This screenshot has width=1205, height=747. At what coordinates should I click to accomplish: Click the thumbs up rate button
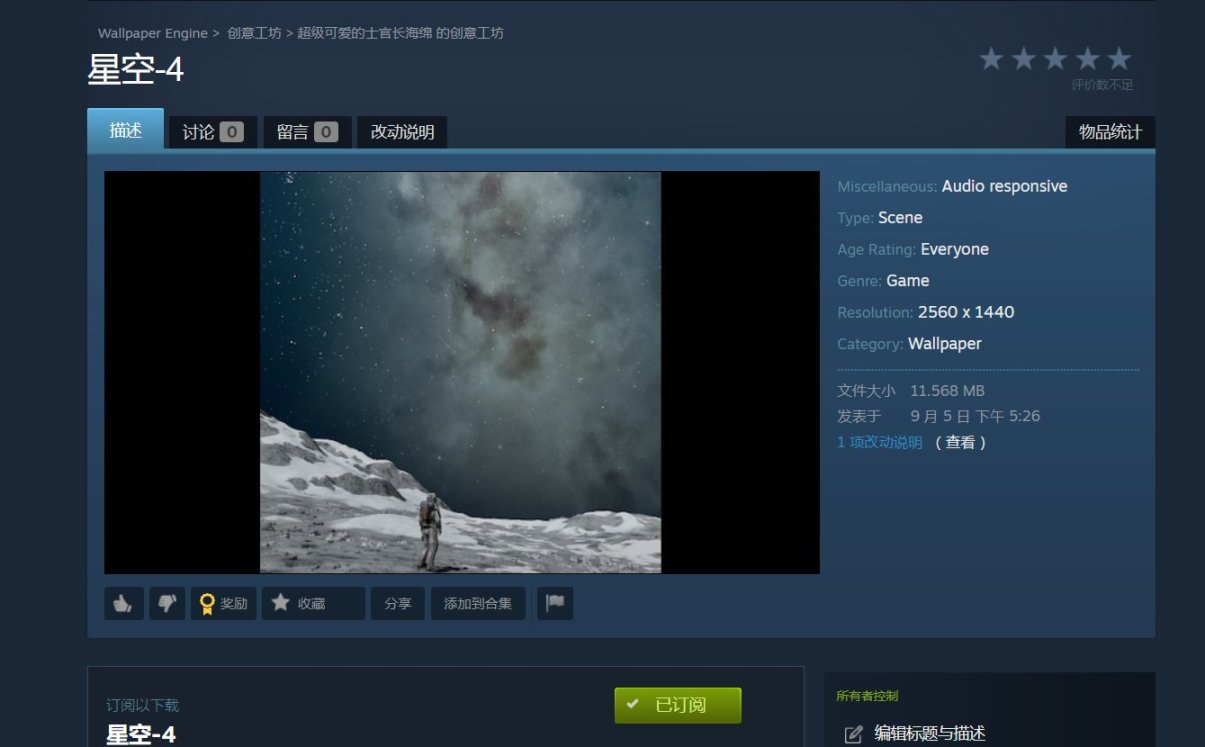[124, 603]
